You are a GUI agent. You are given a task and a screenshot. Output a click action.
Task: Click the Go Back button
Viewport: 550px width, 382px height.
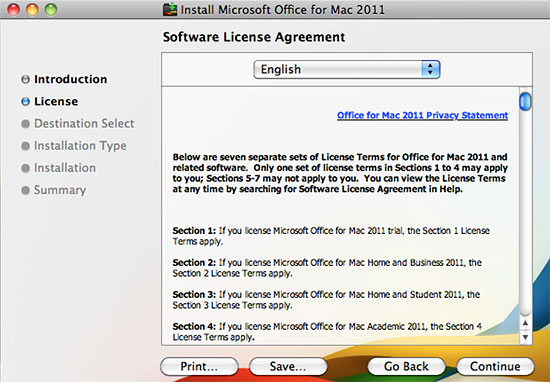point(406,366)
